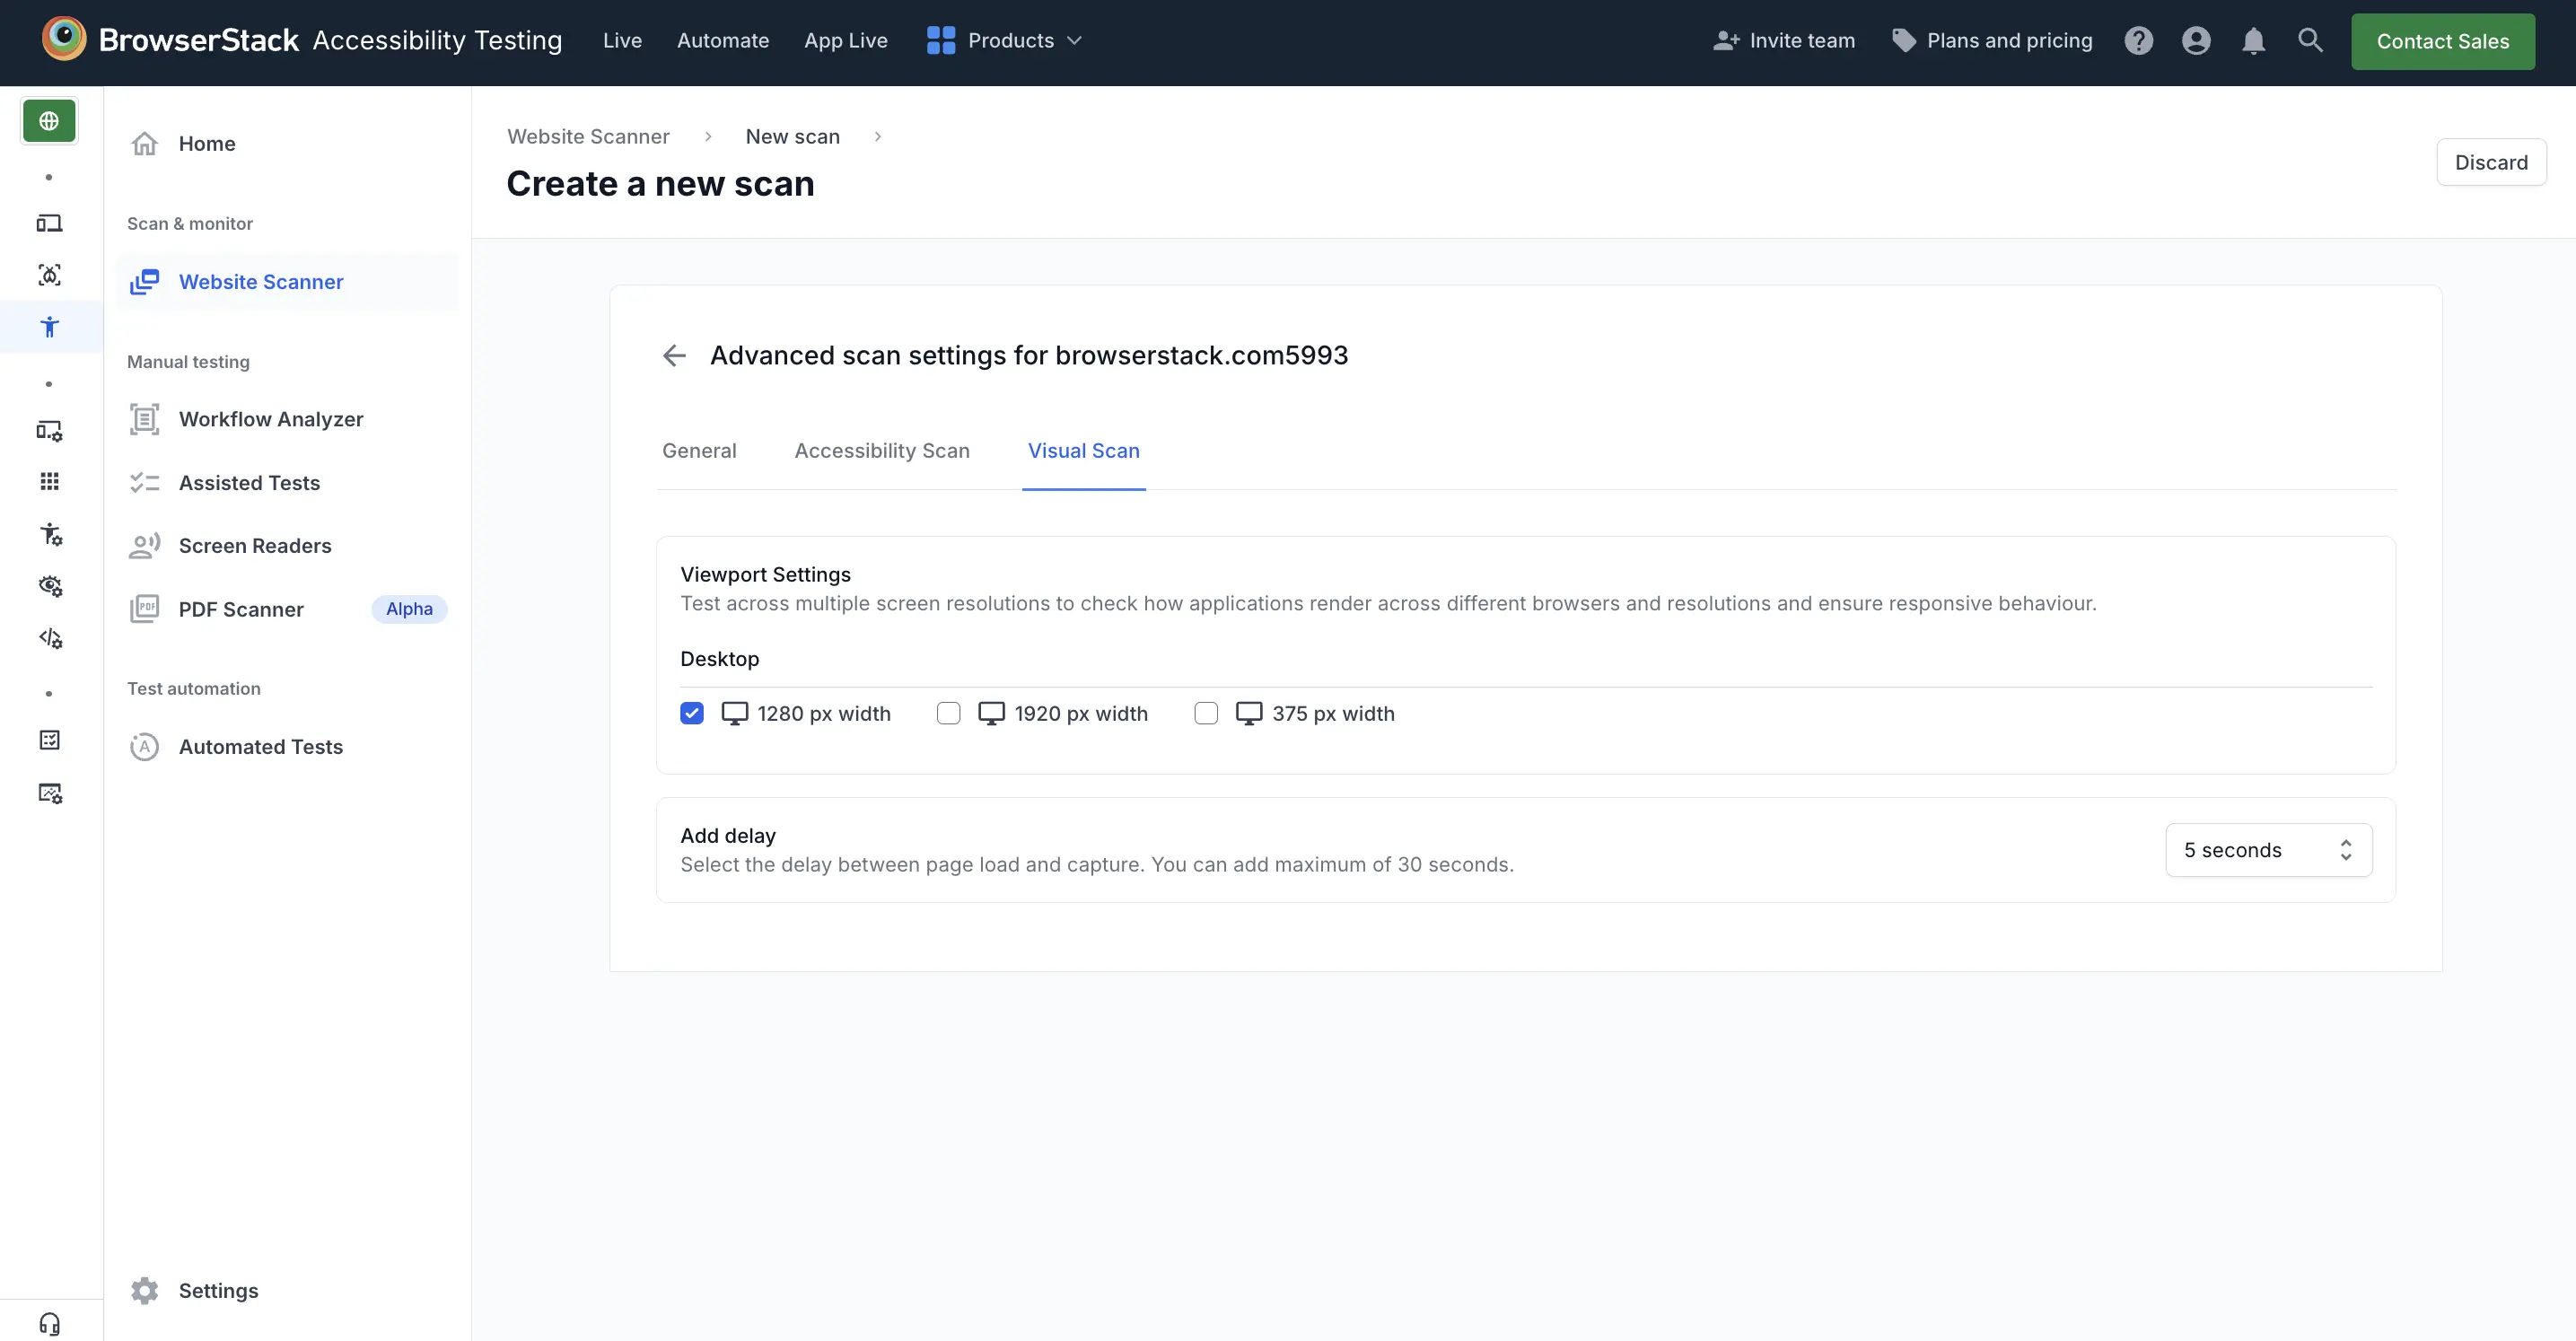Switch to the Accessibility Scan tab

coord(881,451)
